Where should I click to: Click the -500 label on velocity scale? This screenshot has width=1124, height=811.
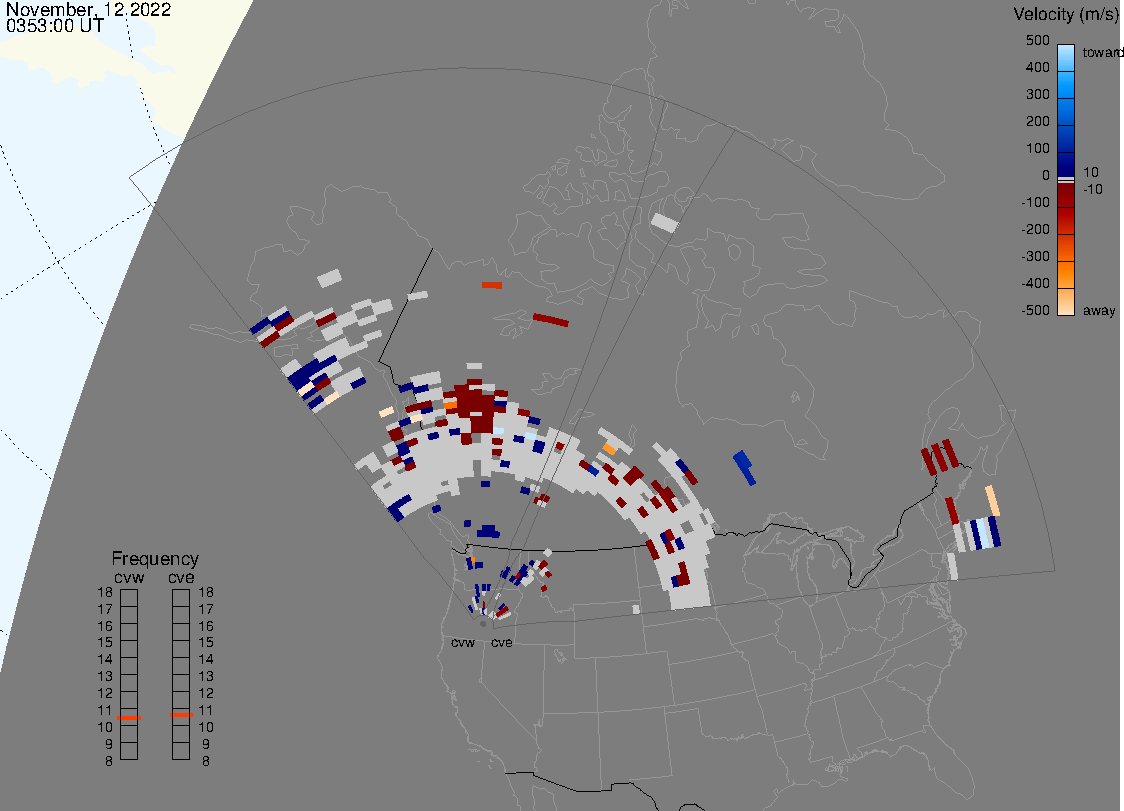(1035, 310)
